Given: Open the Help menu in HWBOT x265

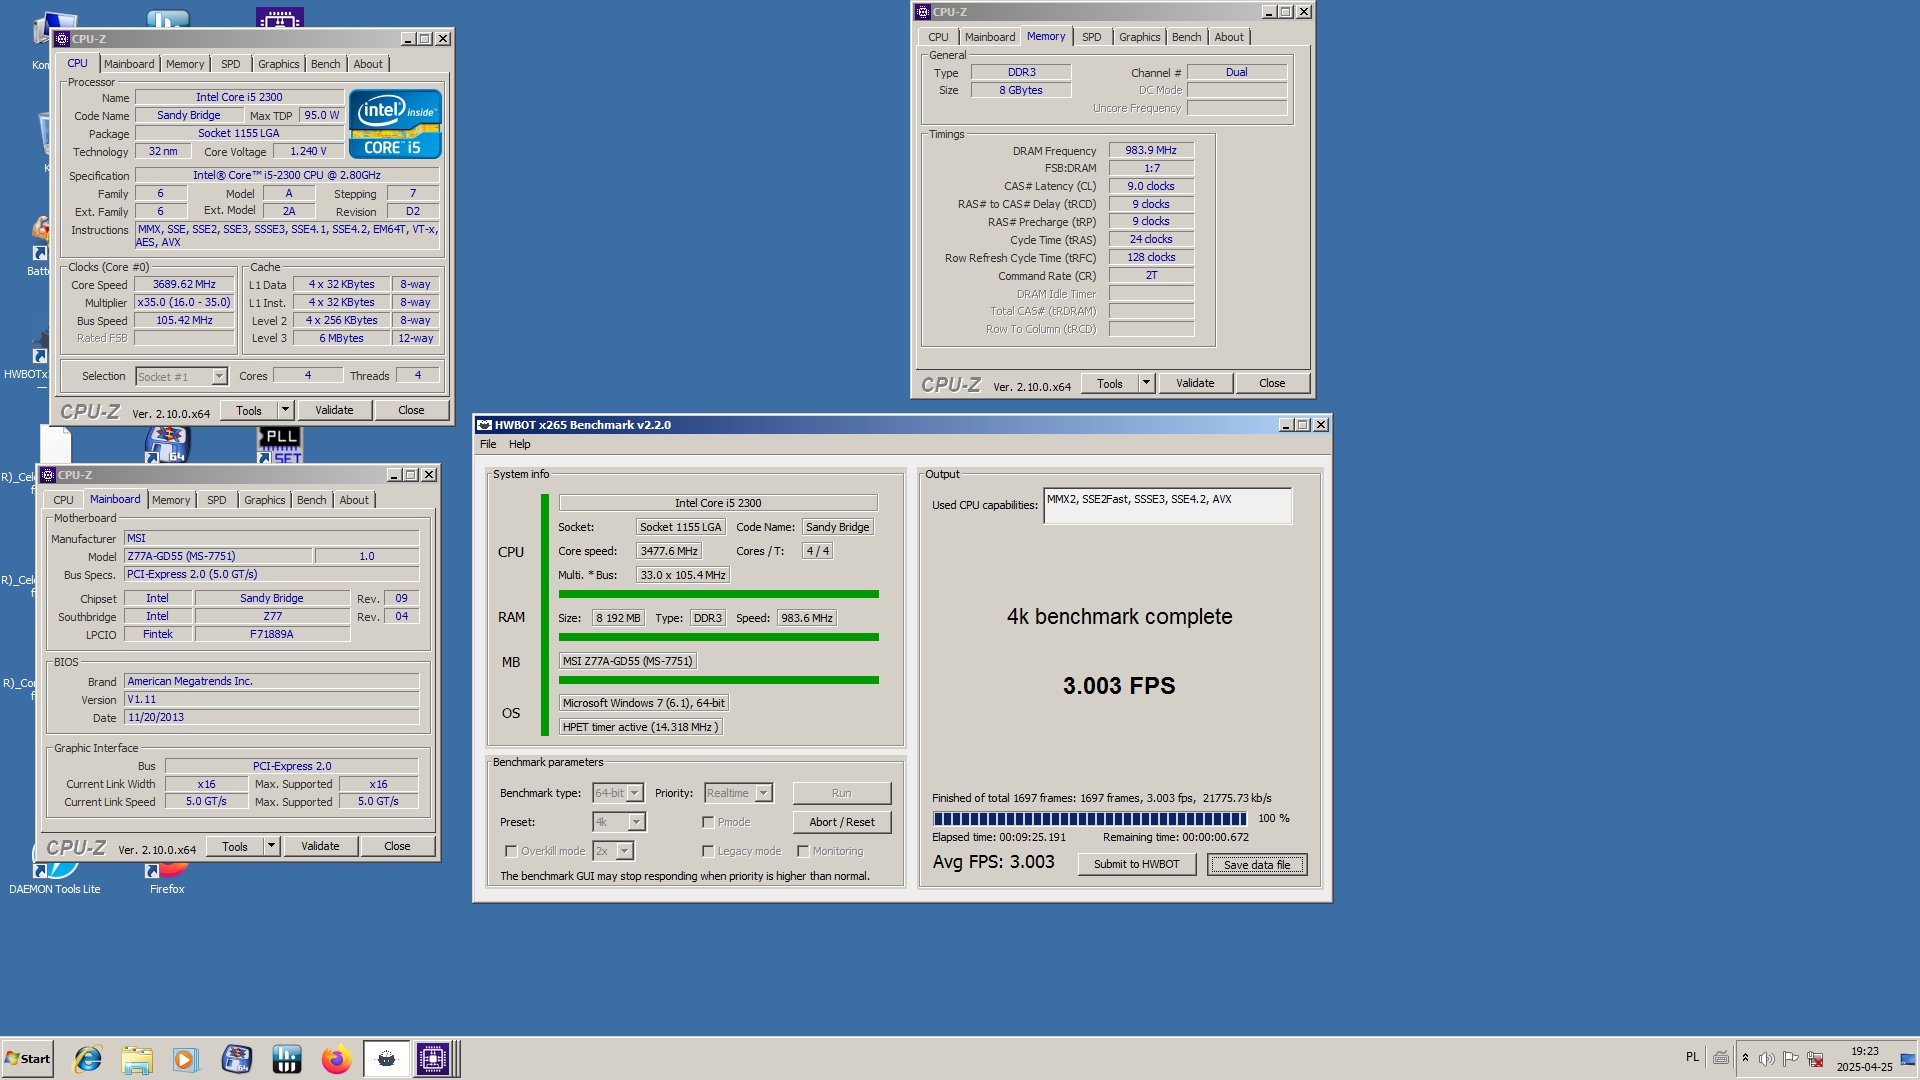Looking at the screenshot, I should (520, 444).
